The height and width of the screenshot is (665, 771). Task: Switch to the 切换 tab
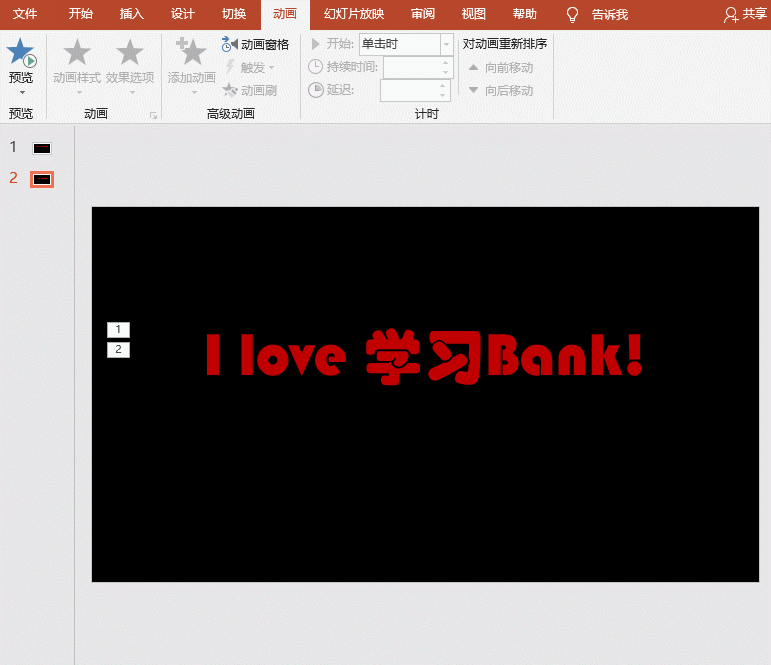click(234, 14)
